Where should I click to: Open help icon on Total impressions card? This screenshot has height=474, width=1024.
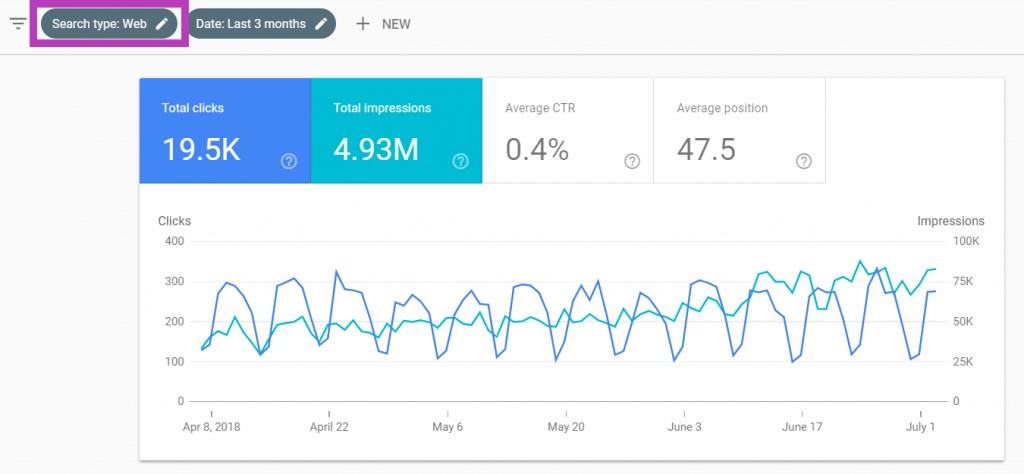point(461,161)
